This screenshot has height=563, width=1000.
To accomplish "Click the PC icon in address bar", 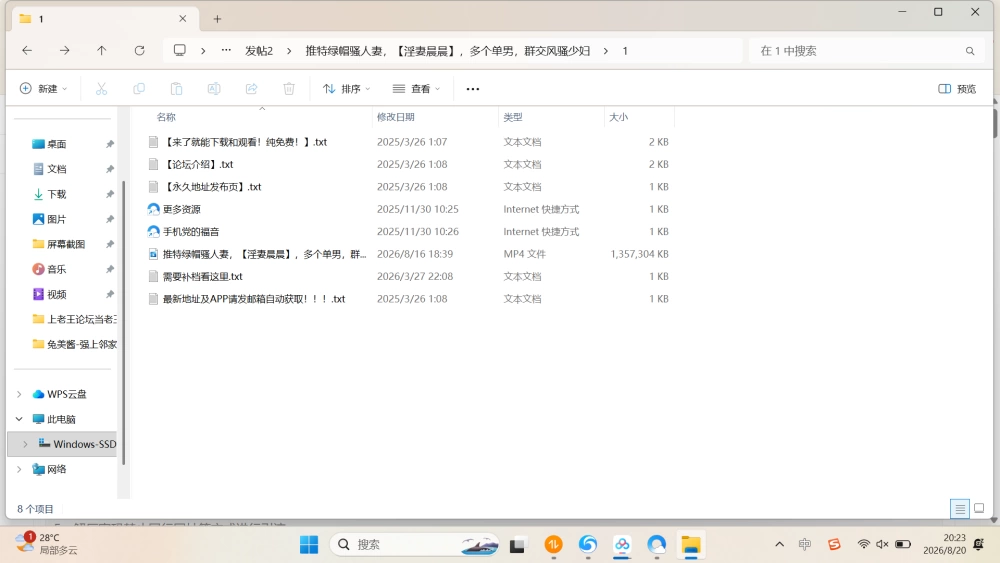I will (180, 50).
